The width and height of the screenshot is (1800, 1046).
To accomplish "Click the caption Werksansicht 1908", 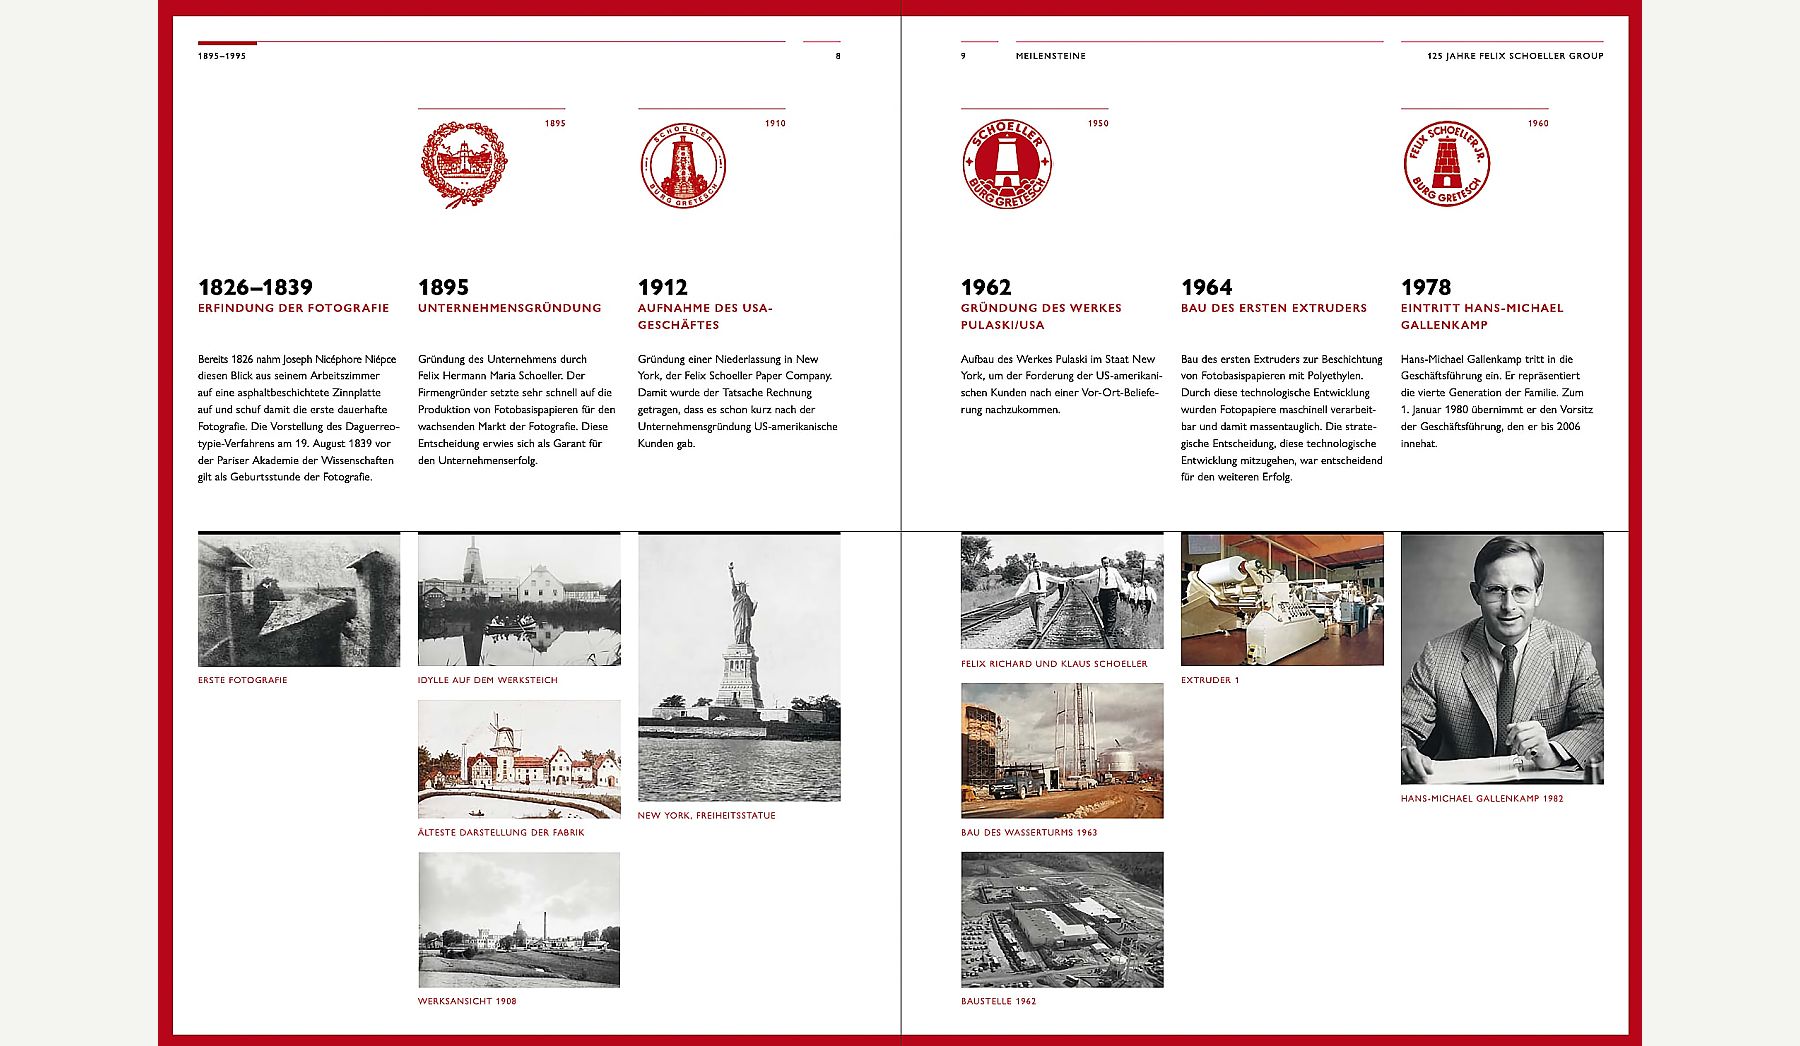I will [x=467, y=1001].
